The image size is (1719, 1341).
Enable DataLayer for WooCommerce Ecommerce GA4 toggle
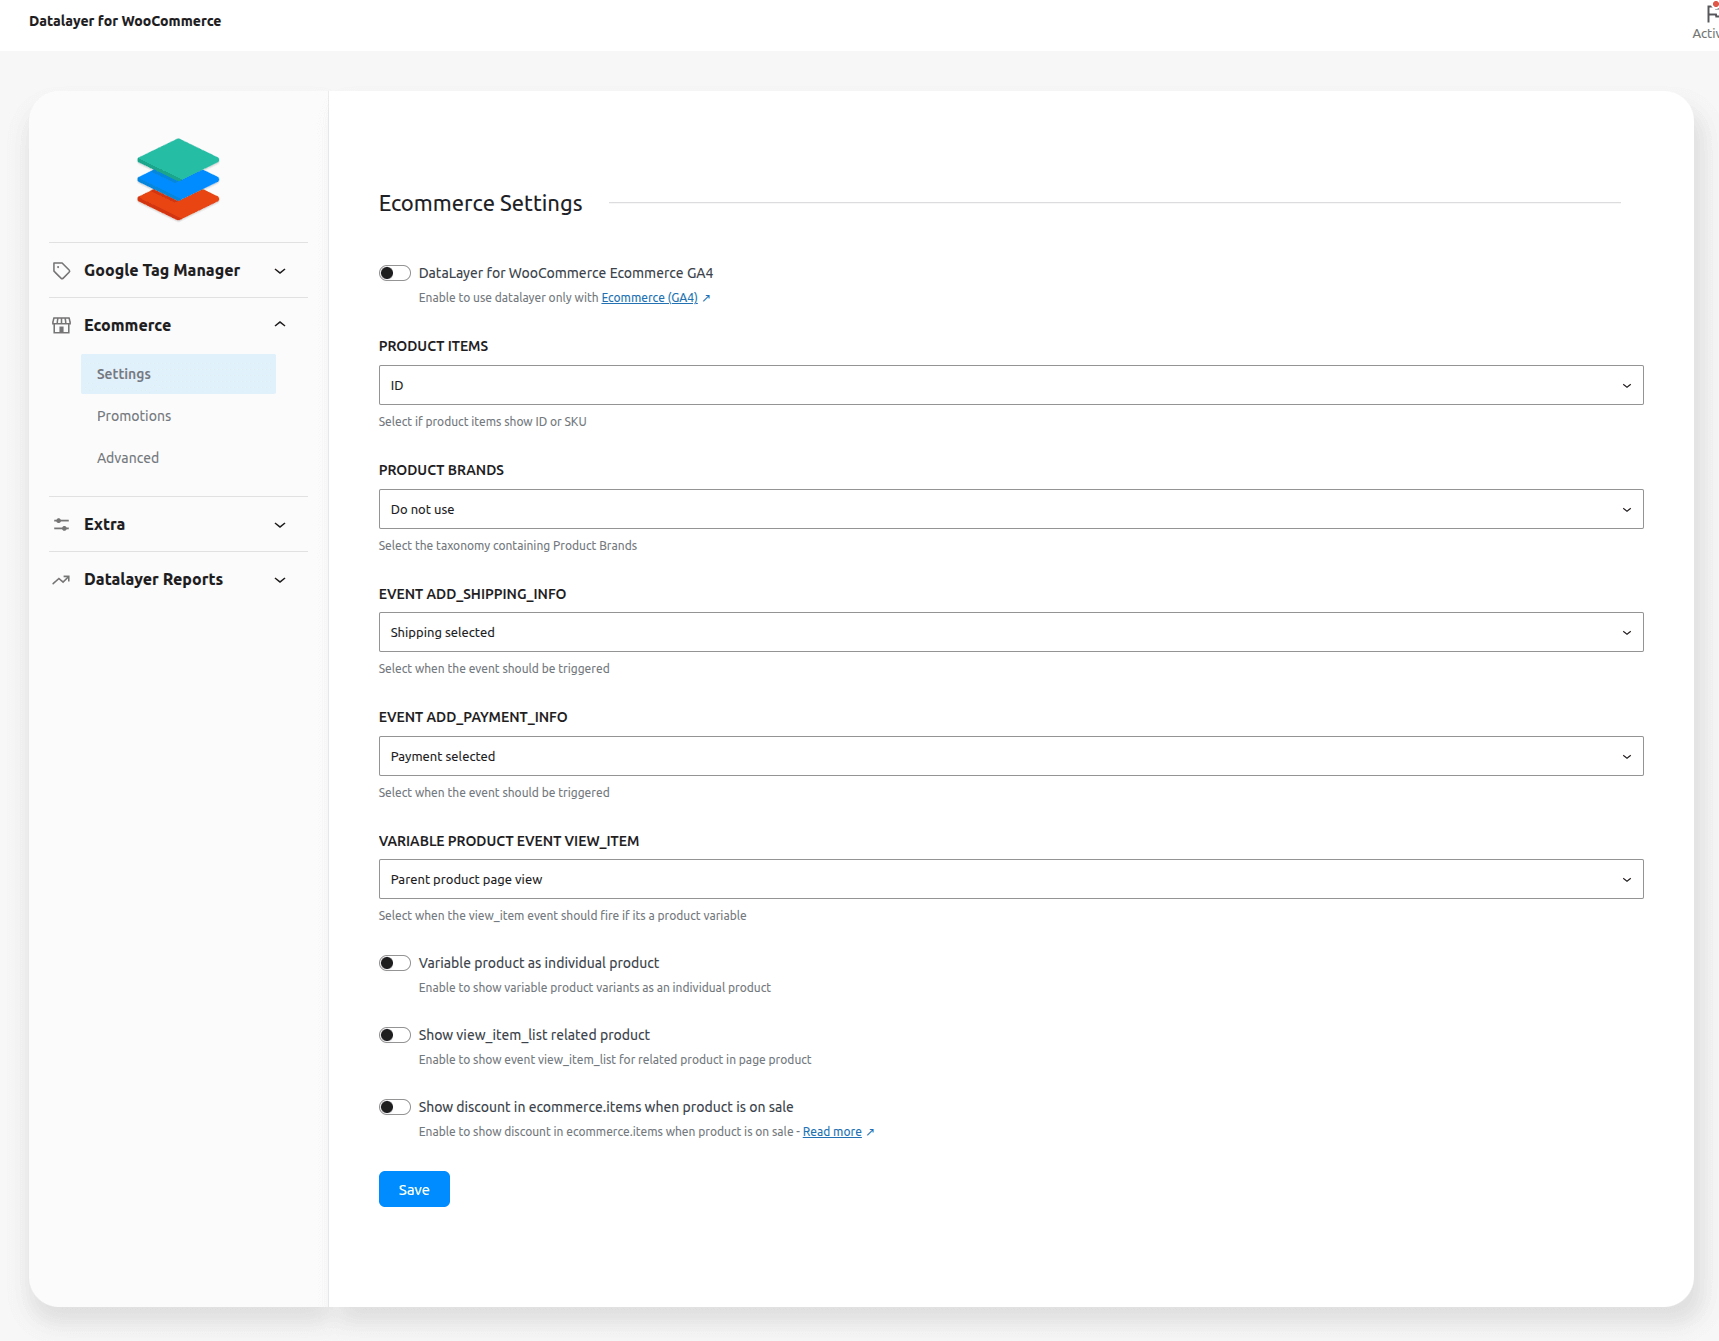394,273
